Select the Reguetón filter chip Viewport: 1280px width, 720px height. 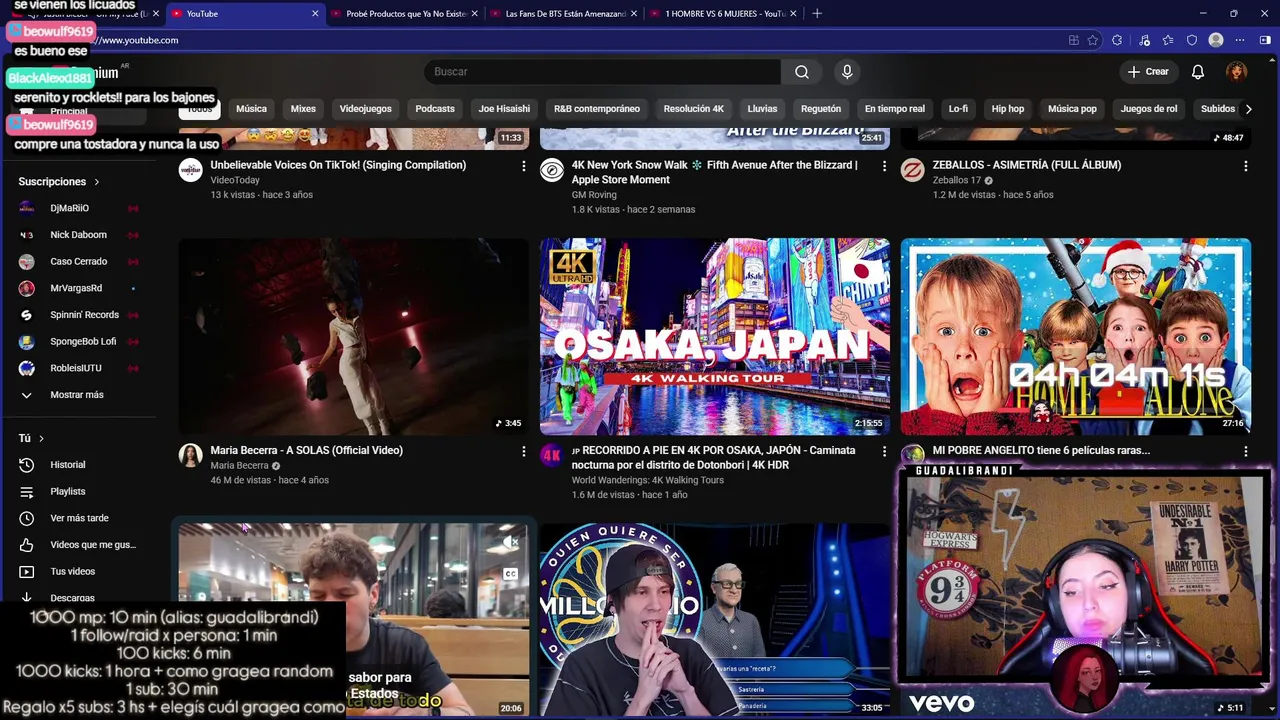[821, 109]
